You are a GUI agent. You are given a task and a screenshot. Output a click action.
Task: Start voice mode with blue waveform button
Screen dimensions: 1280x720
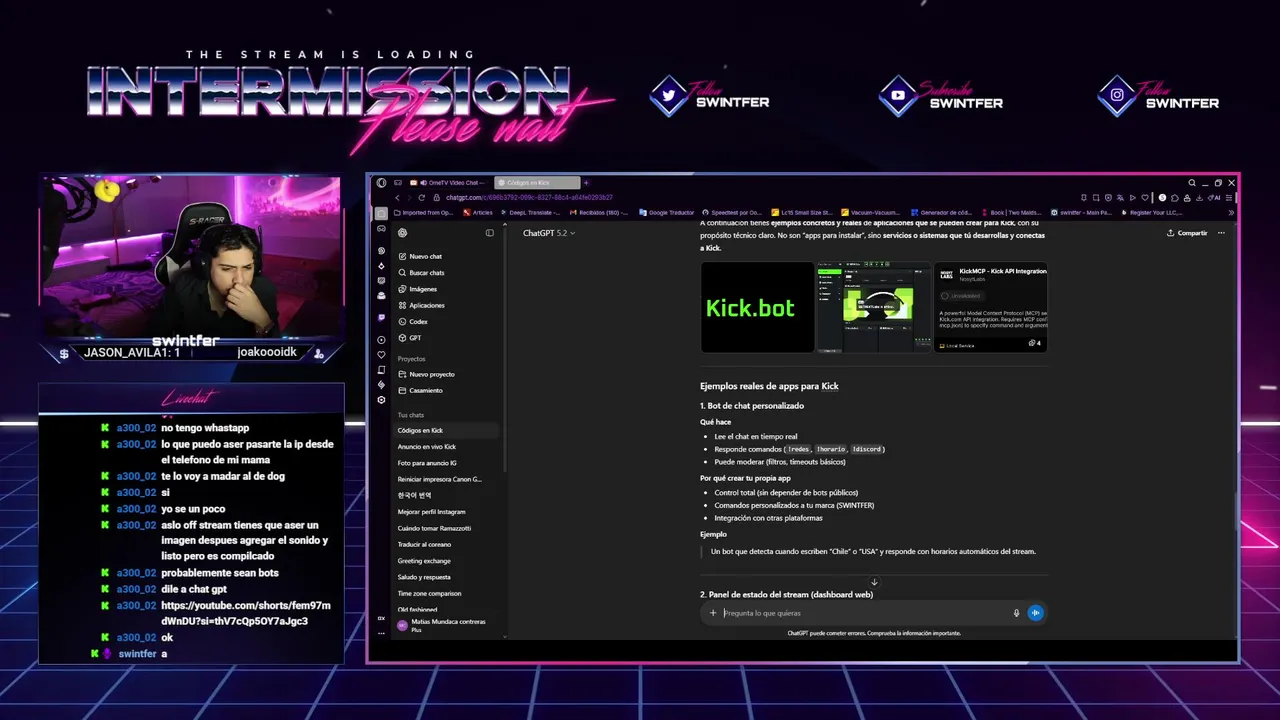pyautogui.click(x=1035, y=613)
